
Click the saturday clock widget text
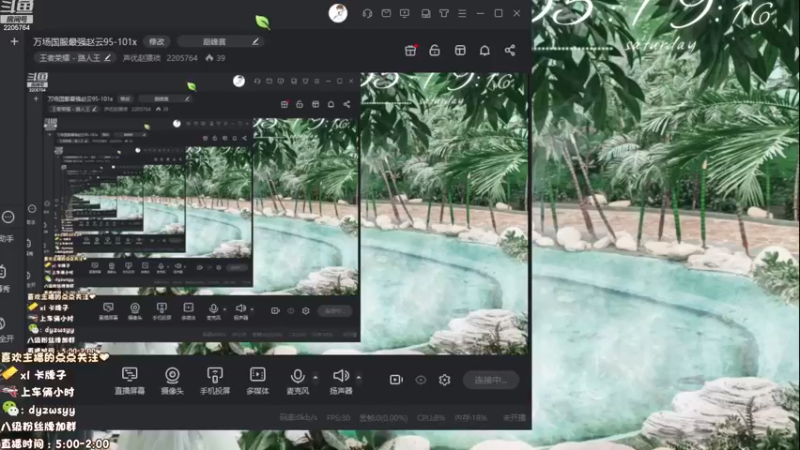pyautogui.click(x=661, y=45)
